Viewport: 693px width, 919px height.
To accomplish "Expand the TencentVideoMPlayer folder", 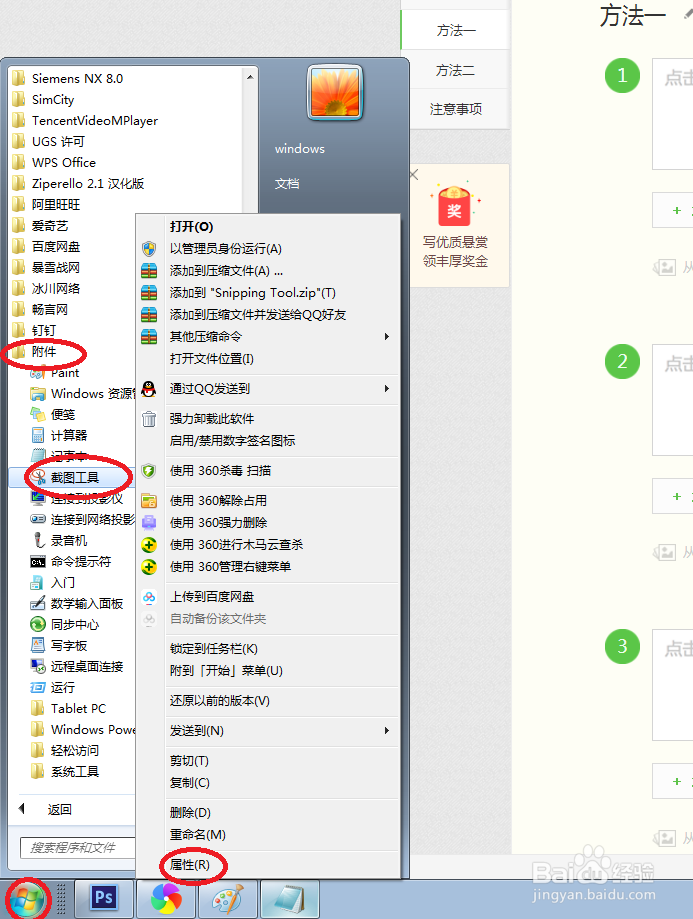I will (94, 121).
